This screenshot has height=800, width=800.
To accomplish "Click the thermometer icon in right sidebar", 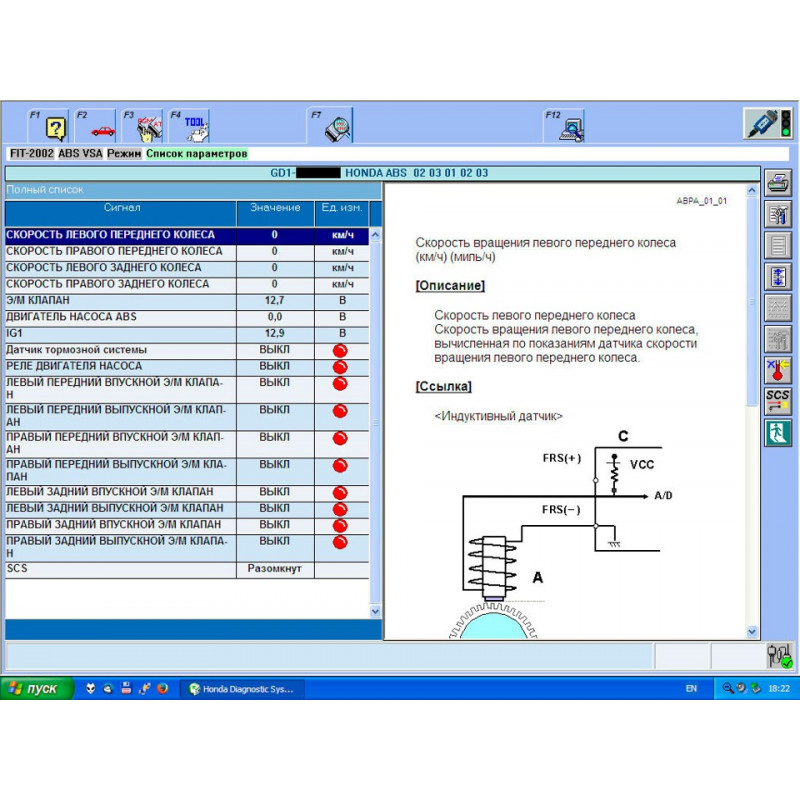I will point(777,370).
